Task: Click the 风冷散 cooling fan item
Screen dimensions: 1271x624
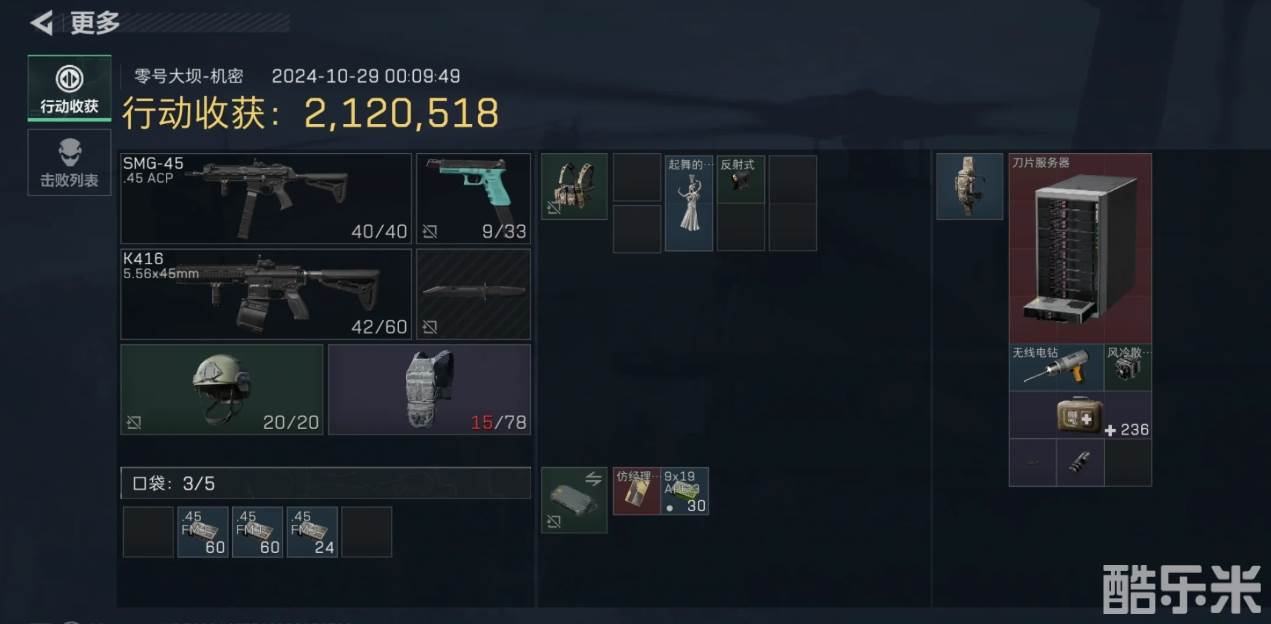Action: pyautogui.click(x=1128, y=367)
